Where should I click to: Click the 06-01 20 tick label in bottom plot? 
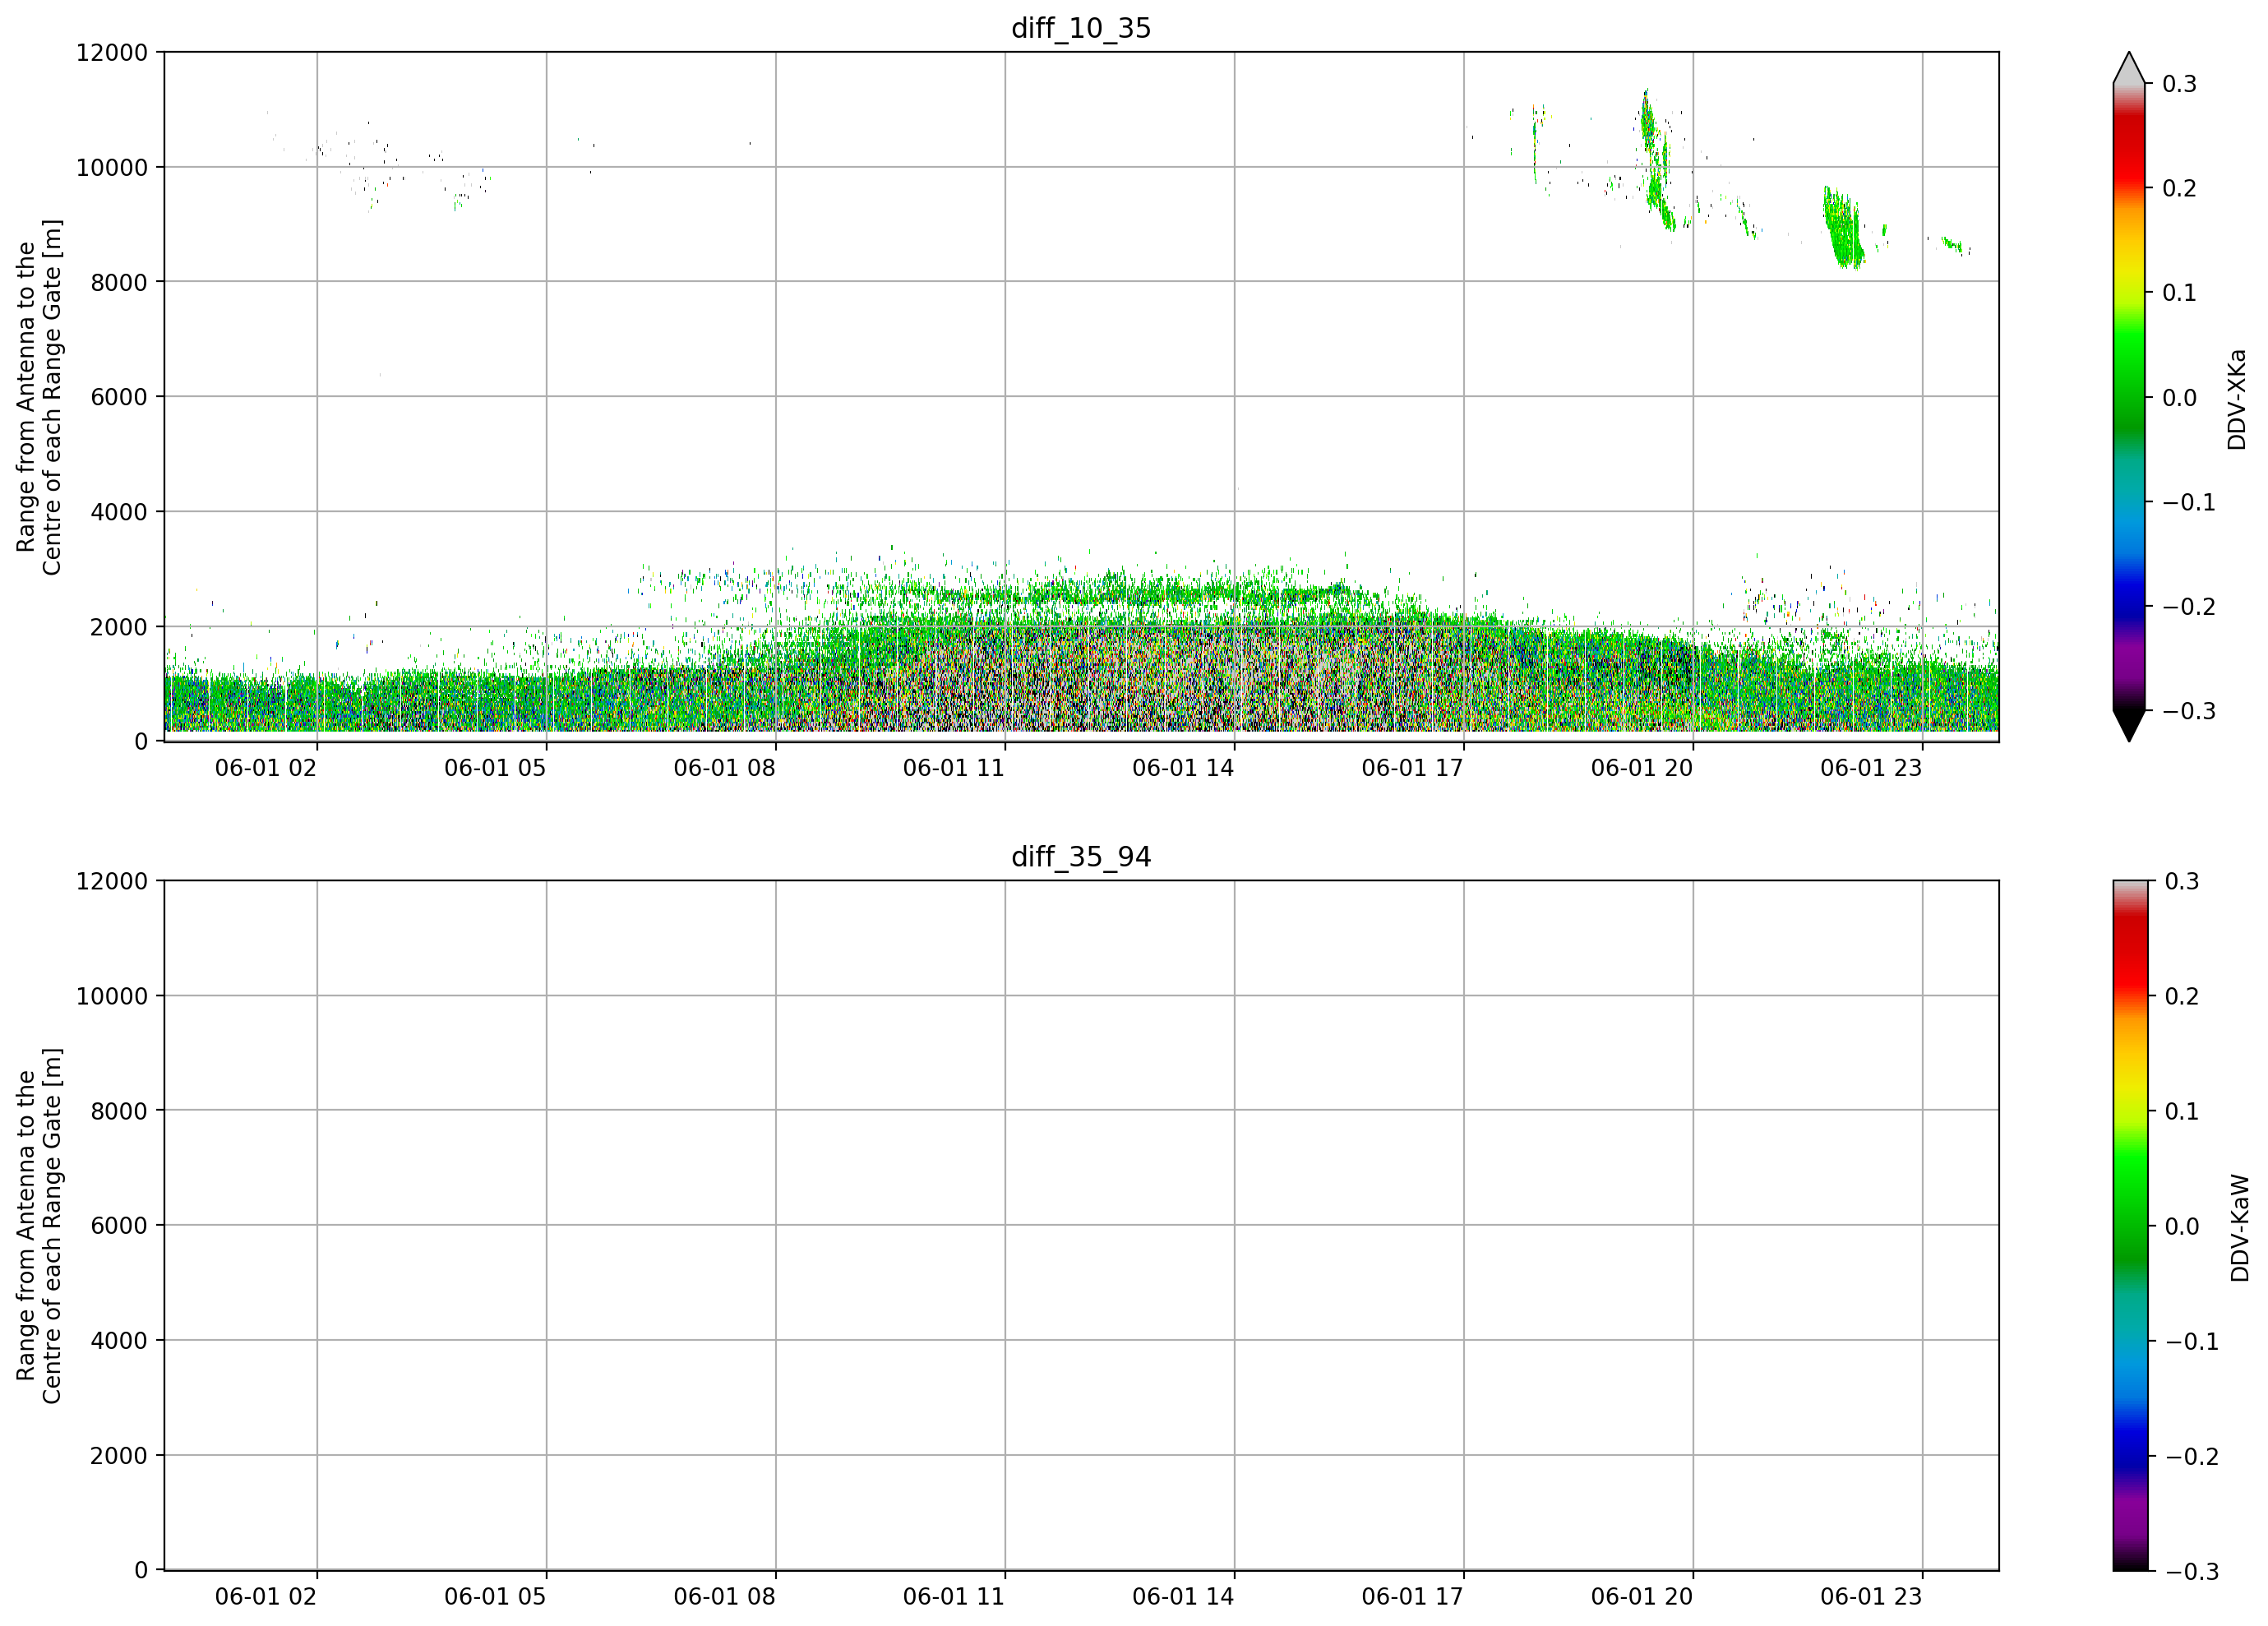click(1641, 1597)
